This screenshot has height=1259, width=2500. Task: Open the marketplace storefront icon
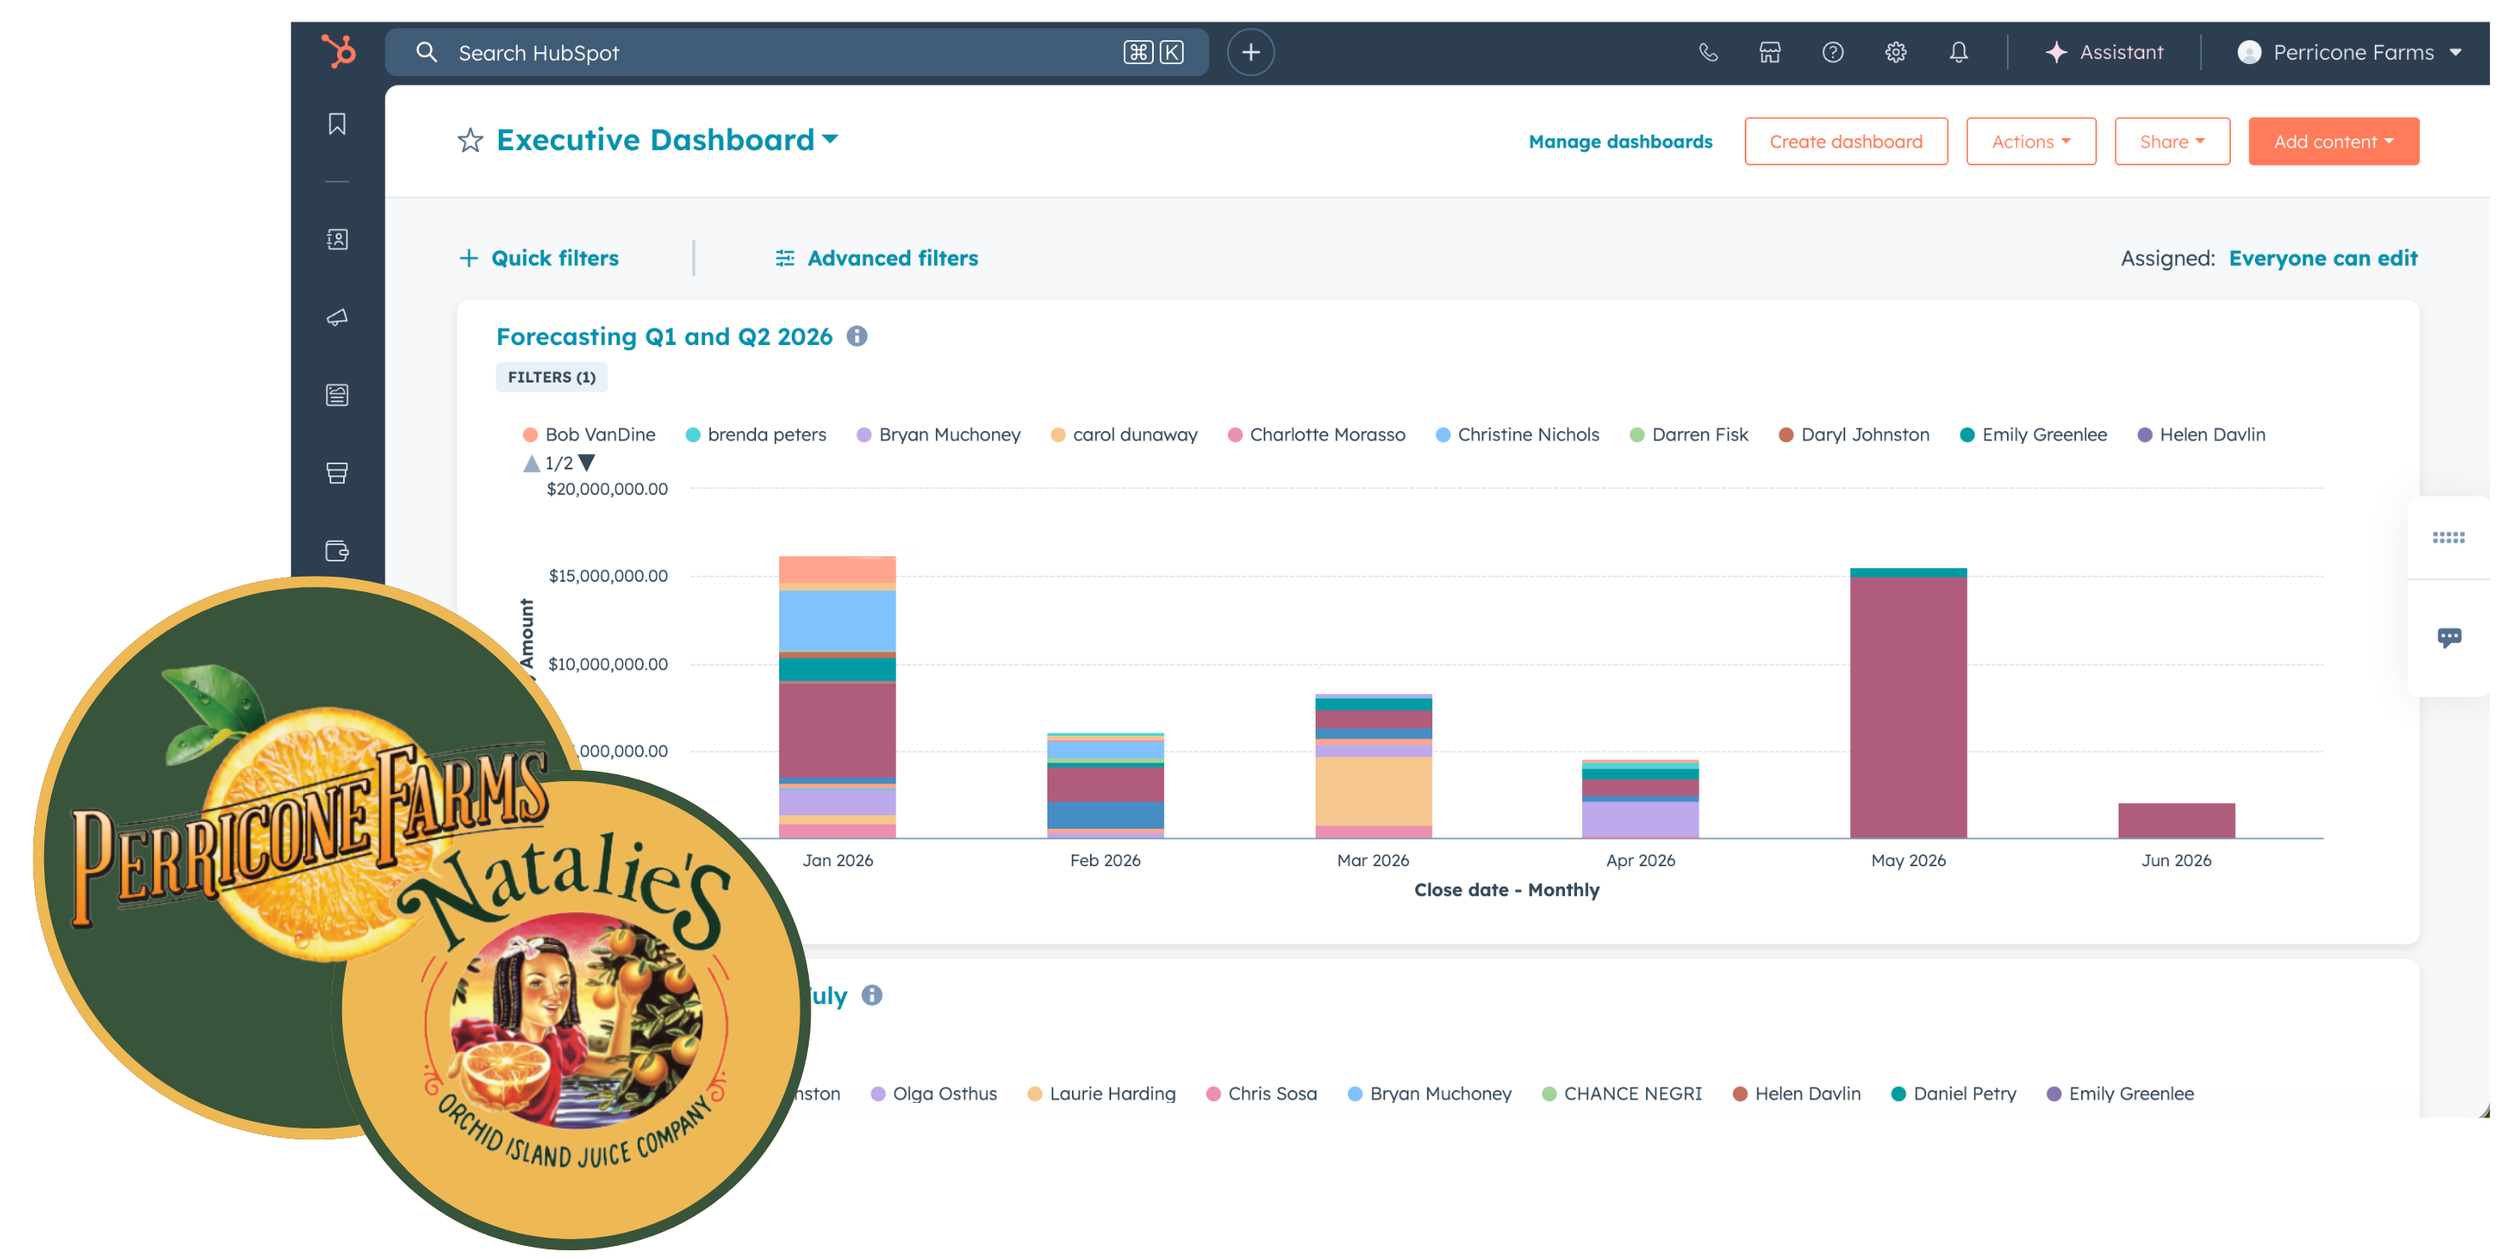[1769, 52]
